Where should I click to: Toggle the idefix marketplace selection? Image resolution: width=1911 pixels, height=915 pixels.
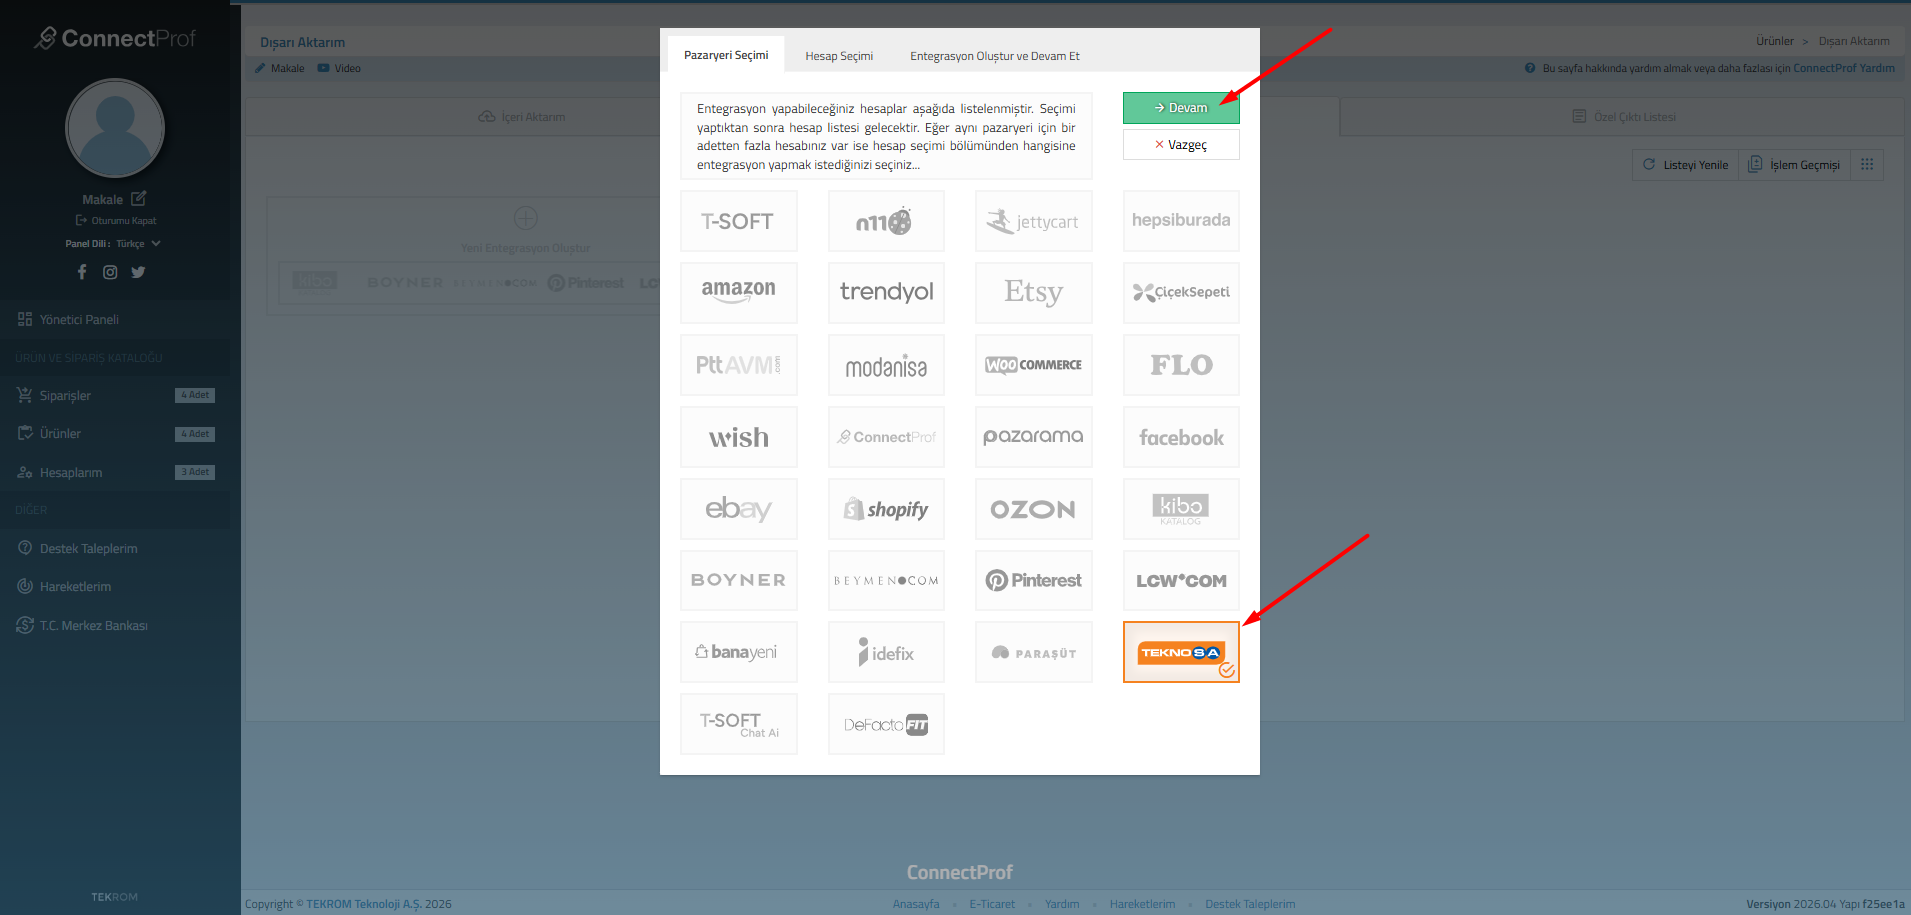point(886,653)
